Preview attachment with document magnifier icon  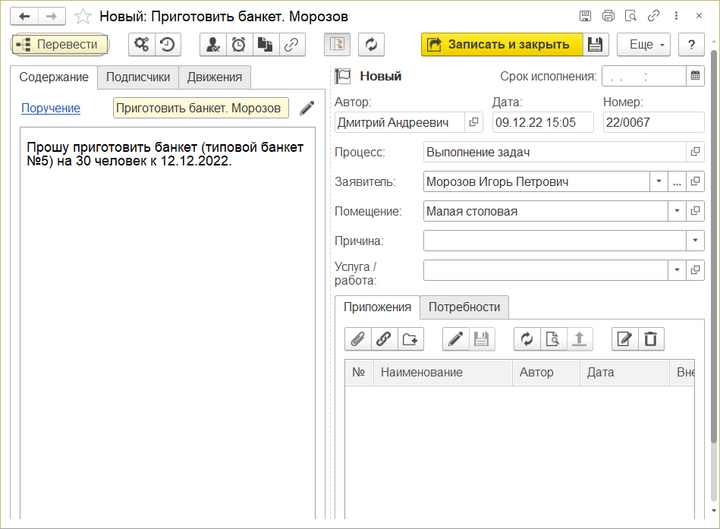pyautogui.click(x=553, y=339)
